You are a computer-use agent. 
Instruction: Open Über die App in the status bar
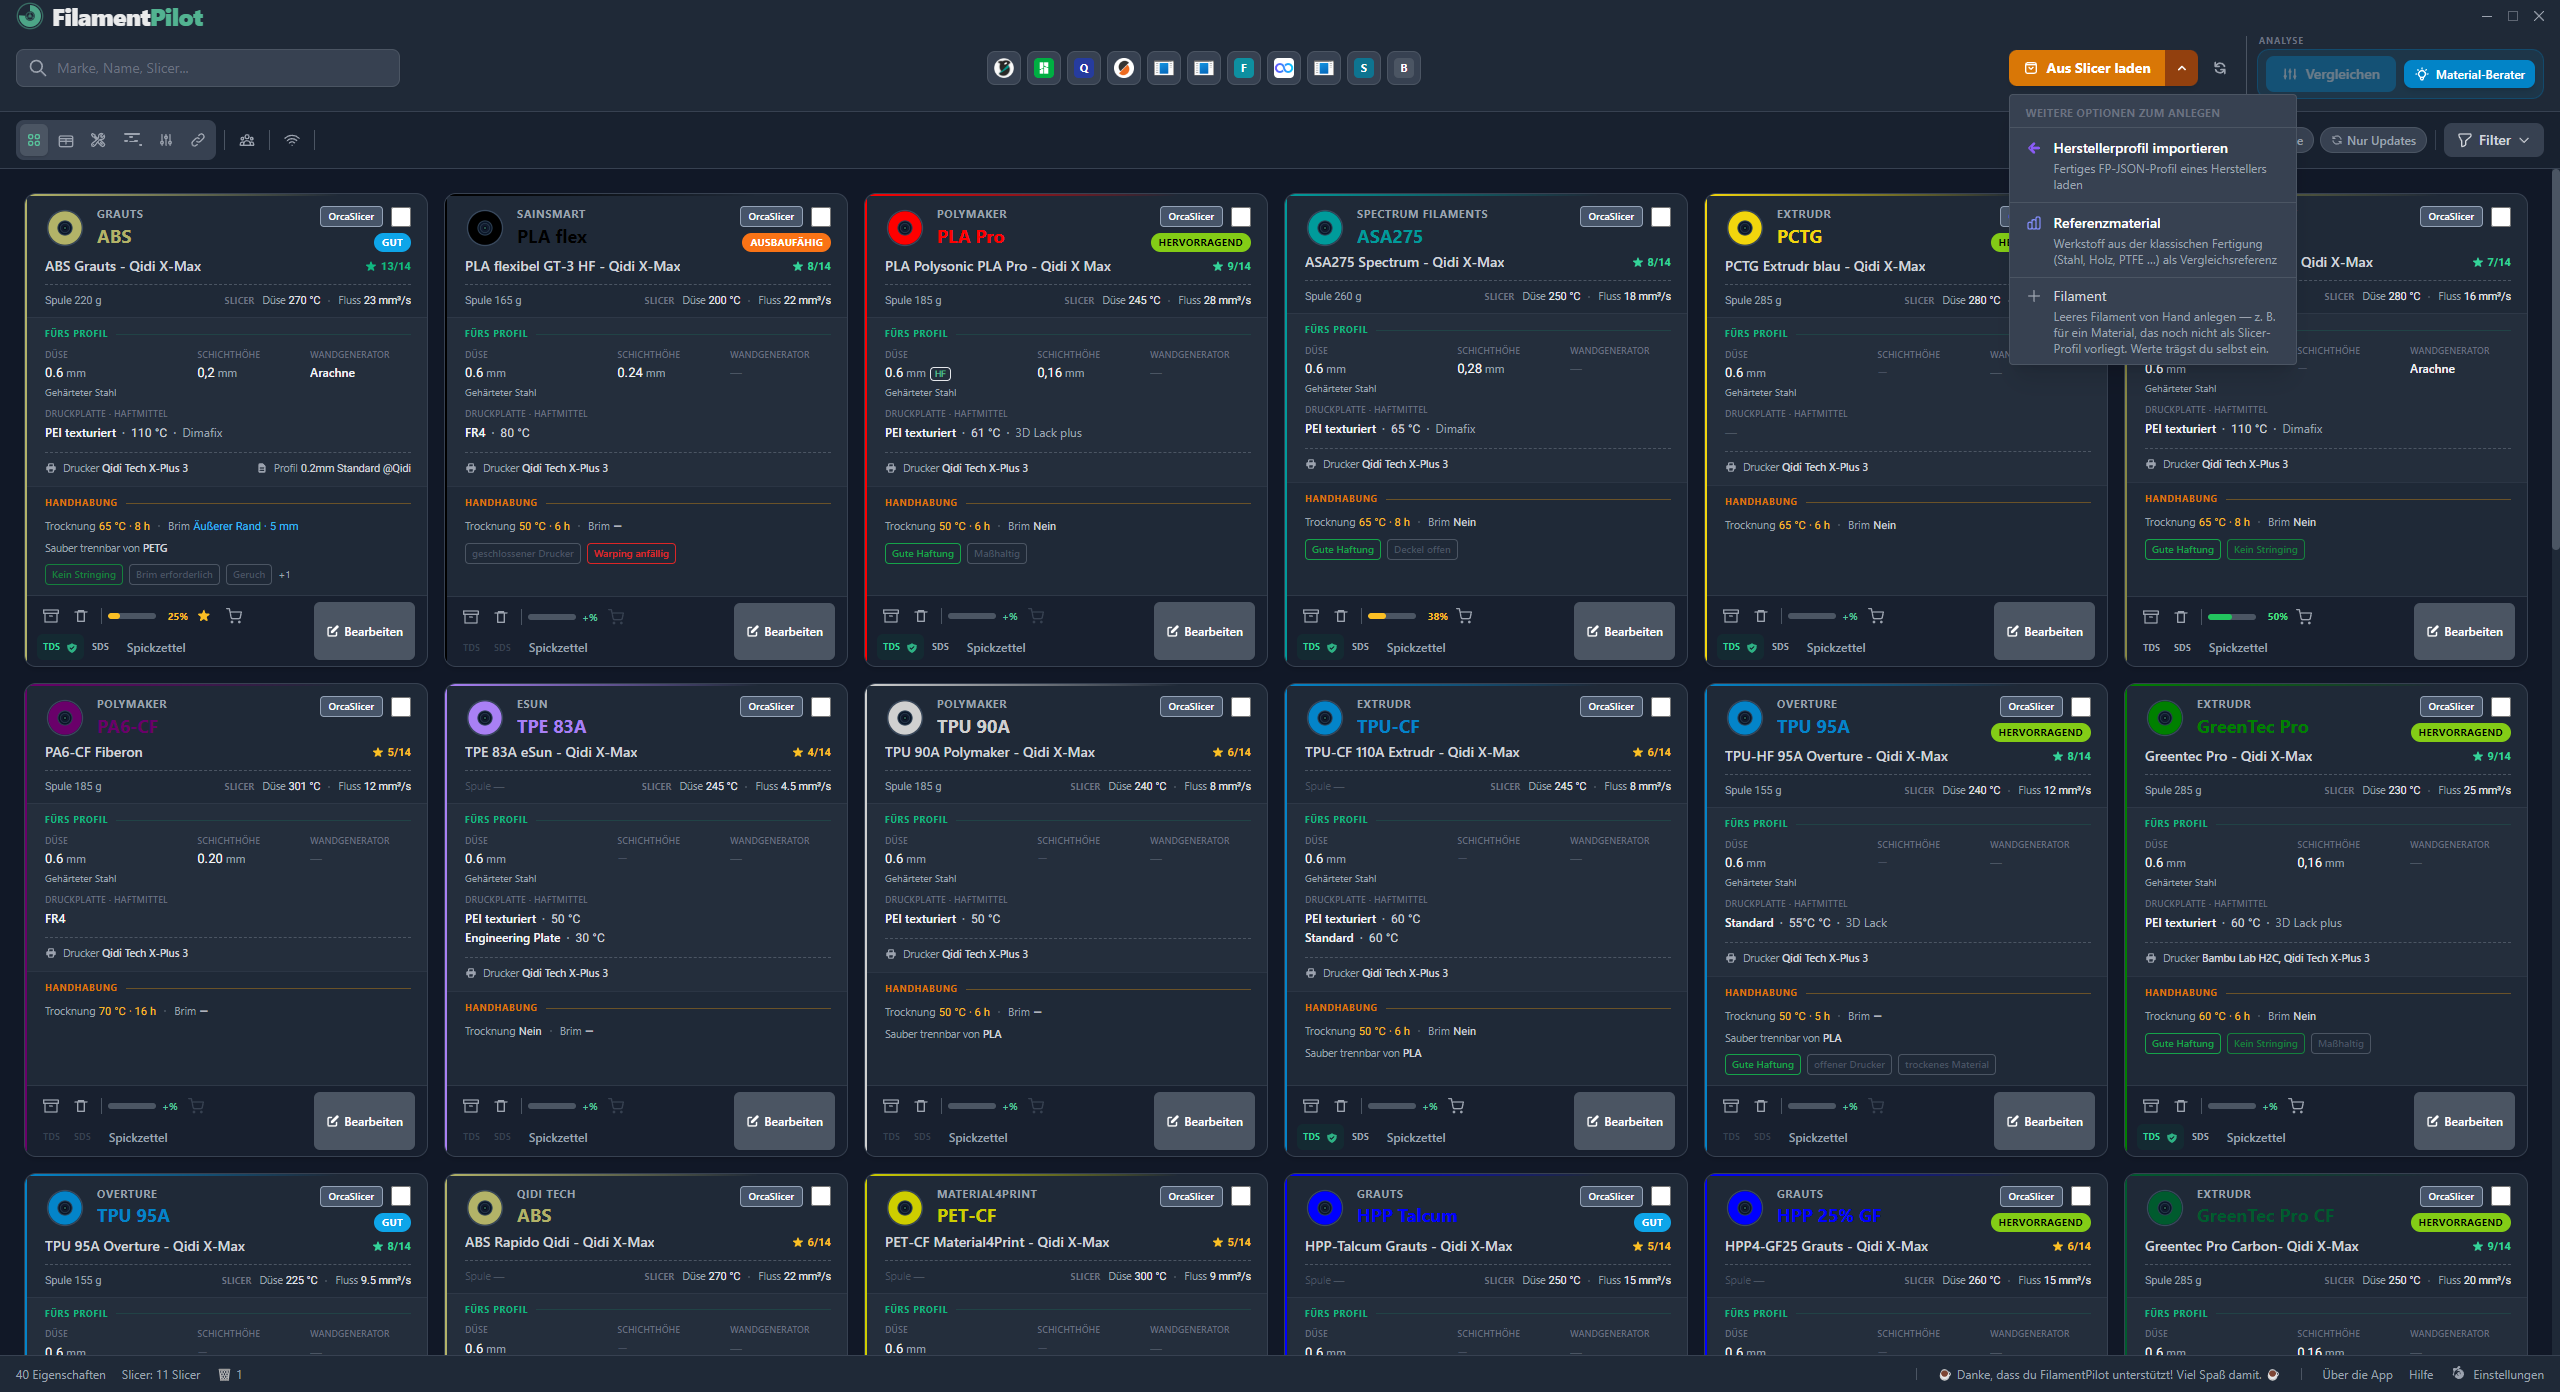pyautogui.click(x=2357, y=1375)
